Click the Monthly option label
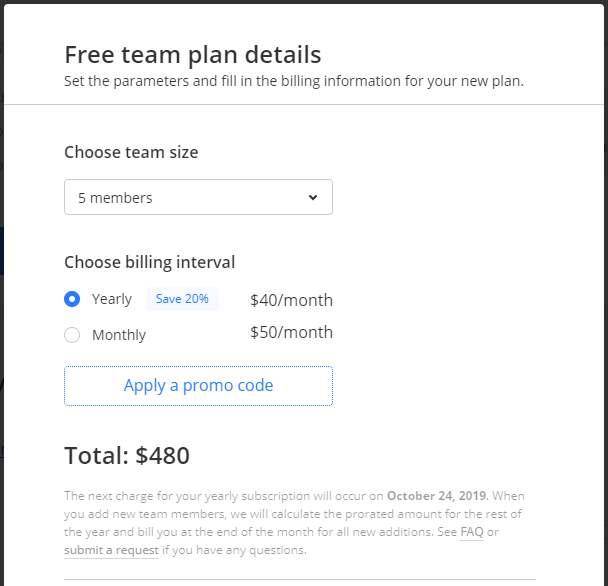 119,335
